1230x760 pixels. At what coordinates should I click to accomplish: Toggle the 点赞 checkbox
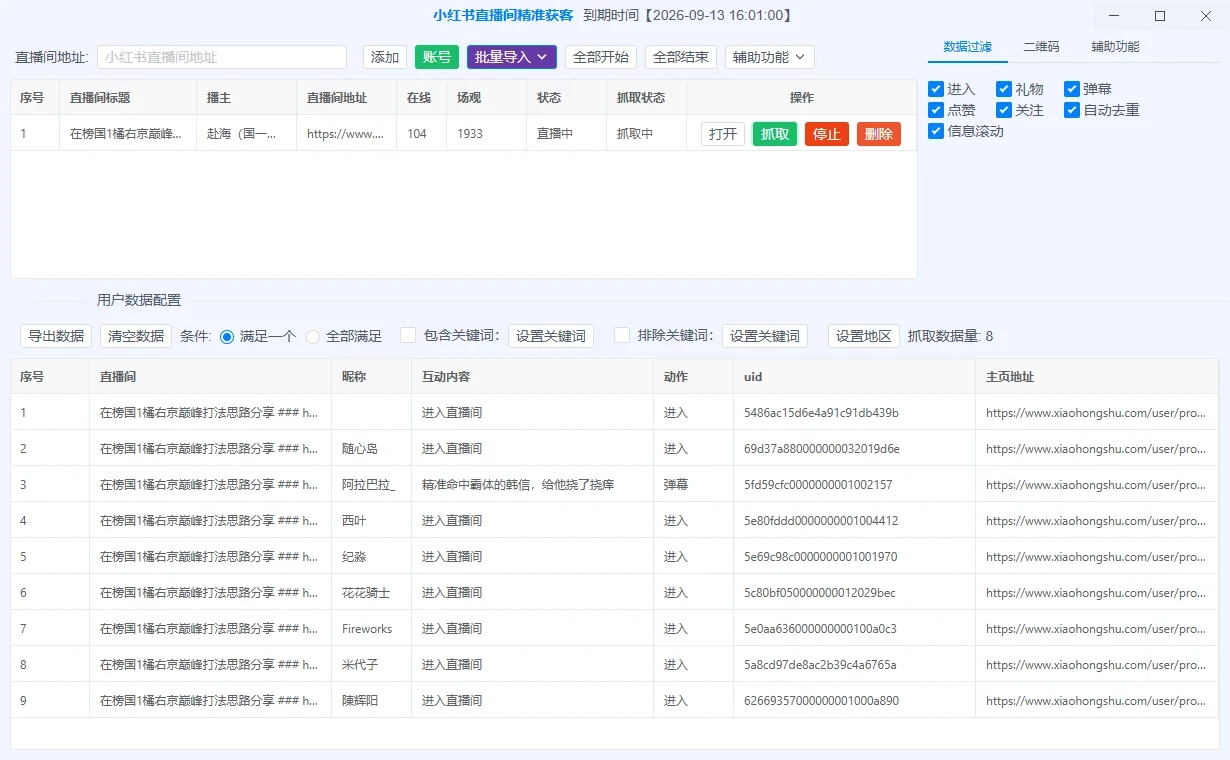(x=936, y=110)
